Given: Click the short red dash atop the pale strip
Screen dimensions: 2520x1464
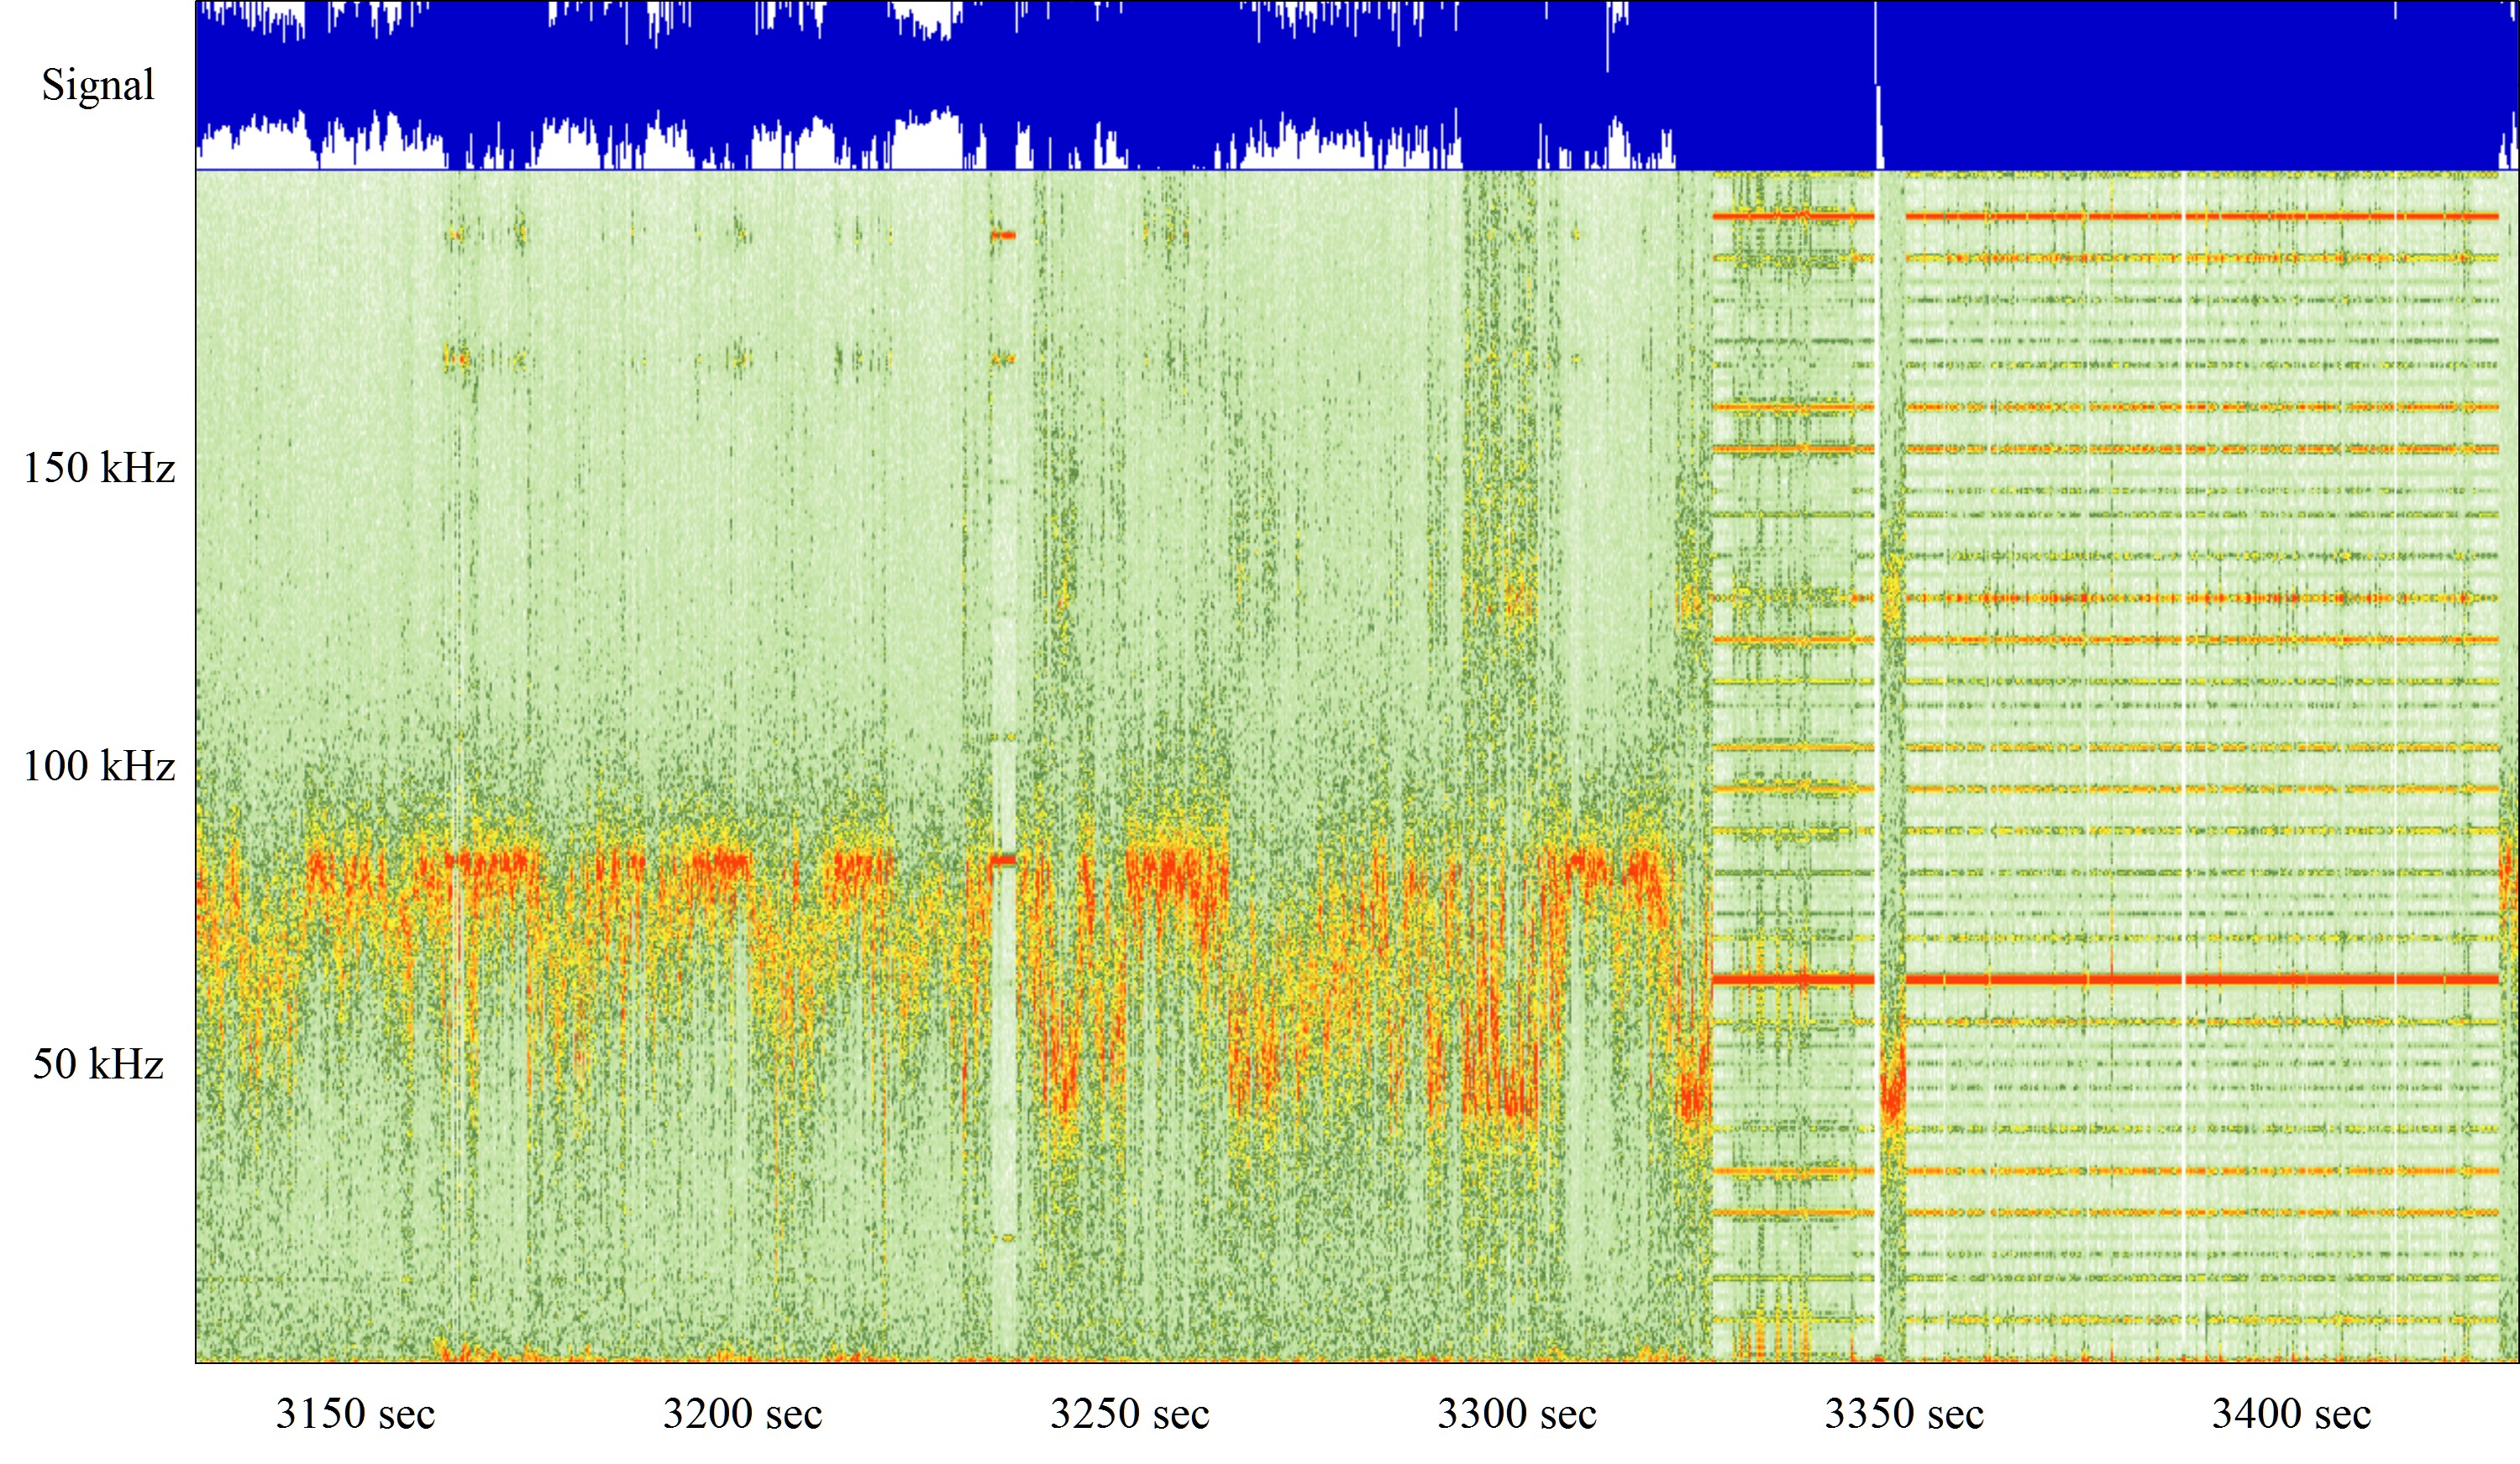Looking at the screenshot, I should point(1003,235).
